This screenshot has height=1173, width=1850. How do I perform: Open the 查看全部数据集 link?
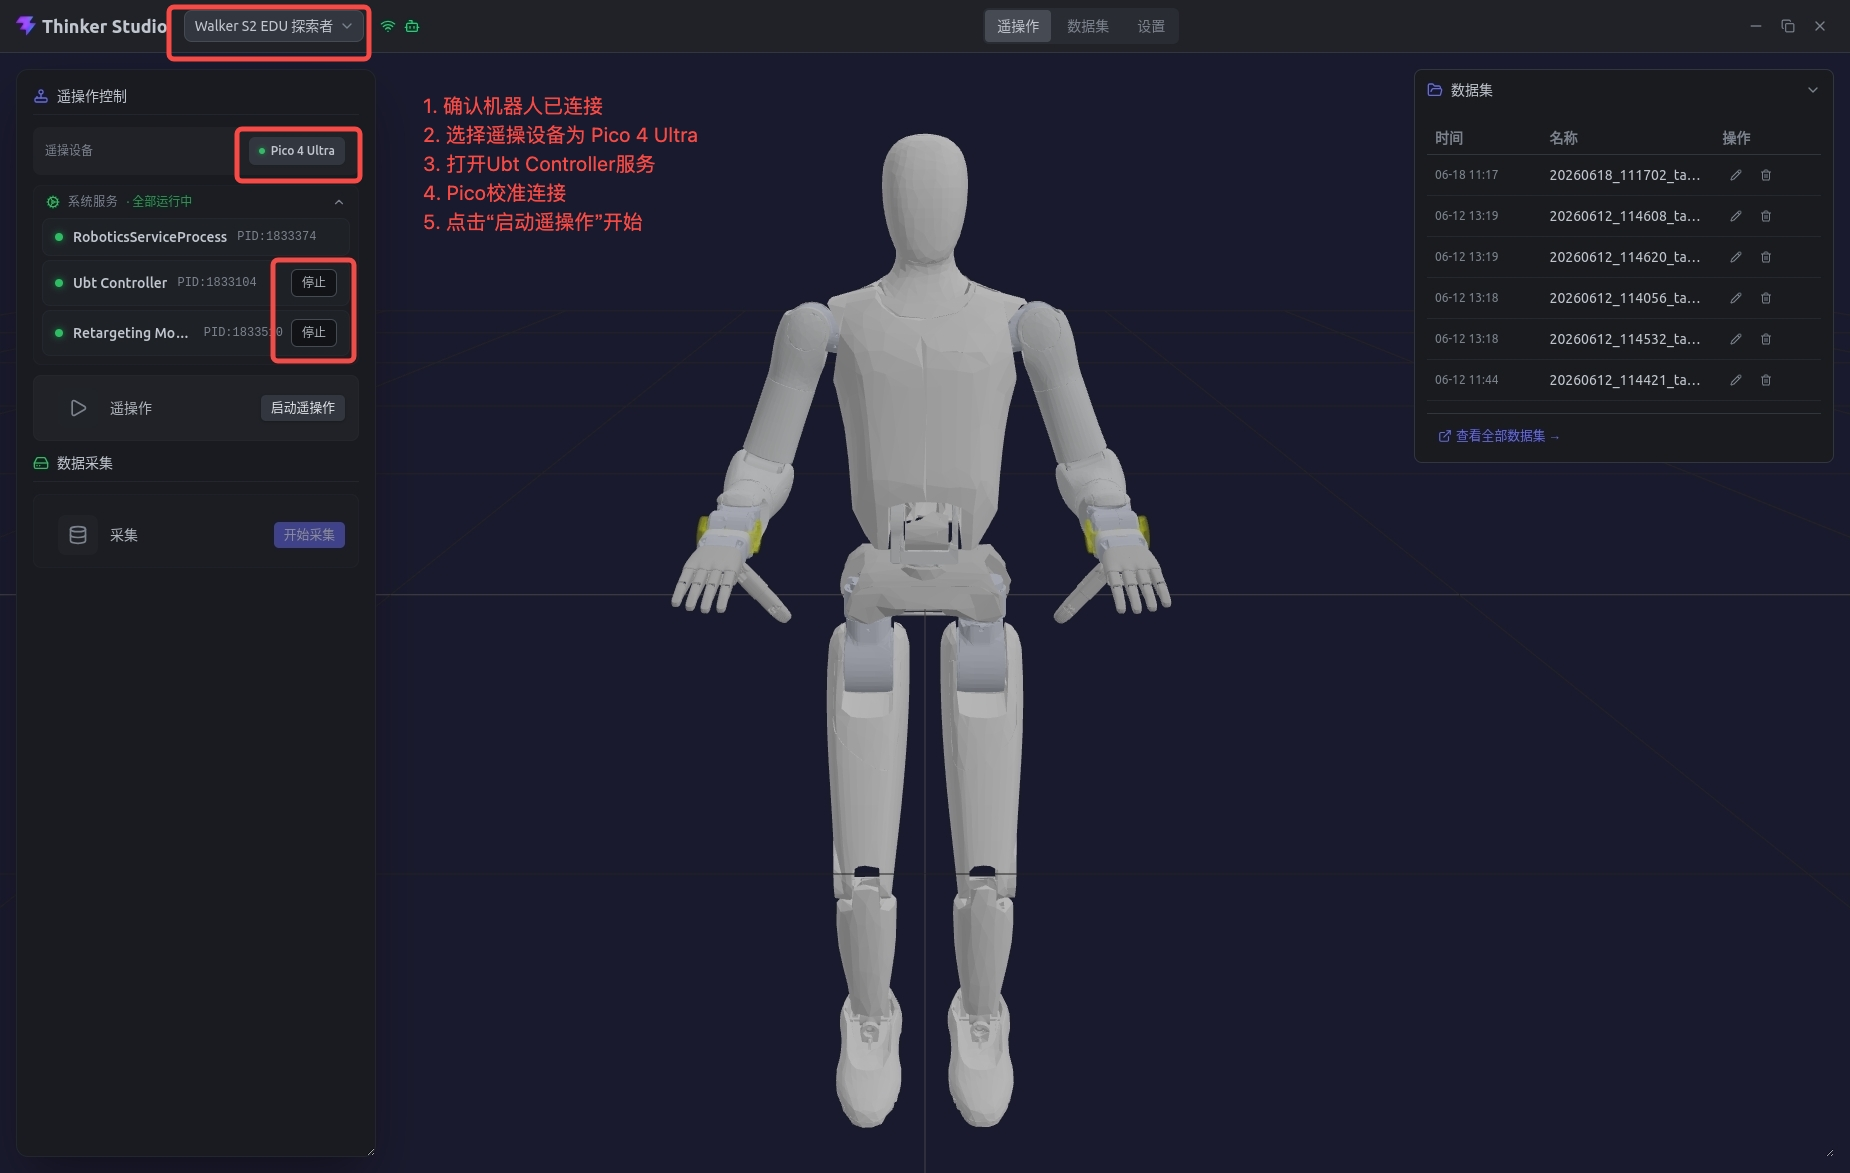(x=1499, y=436)
